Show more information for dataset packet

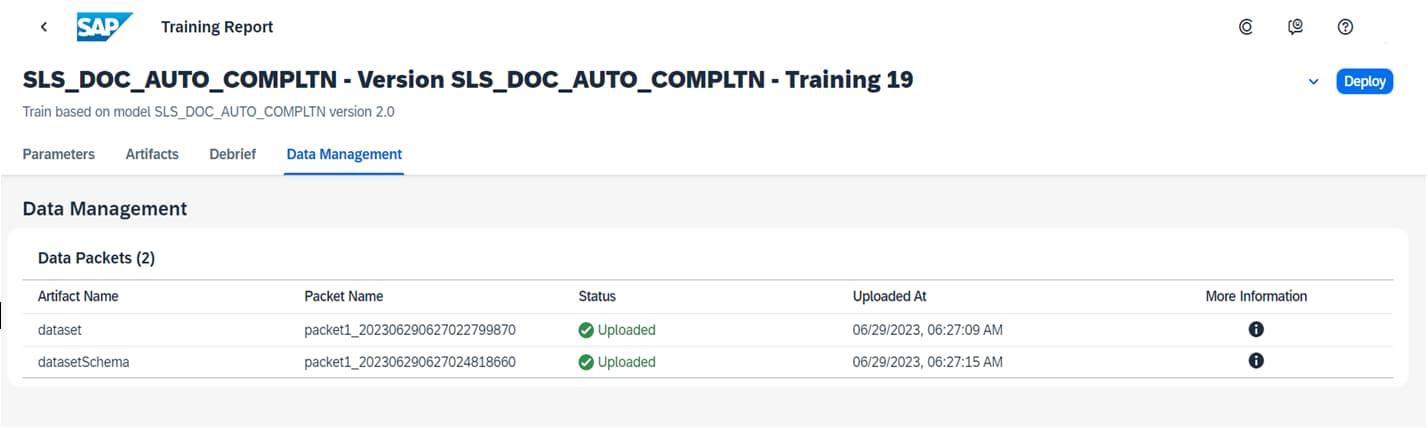1256,330
